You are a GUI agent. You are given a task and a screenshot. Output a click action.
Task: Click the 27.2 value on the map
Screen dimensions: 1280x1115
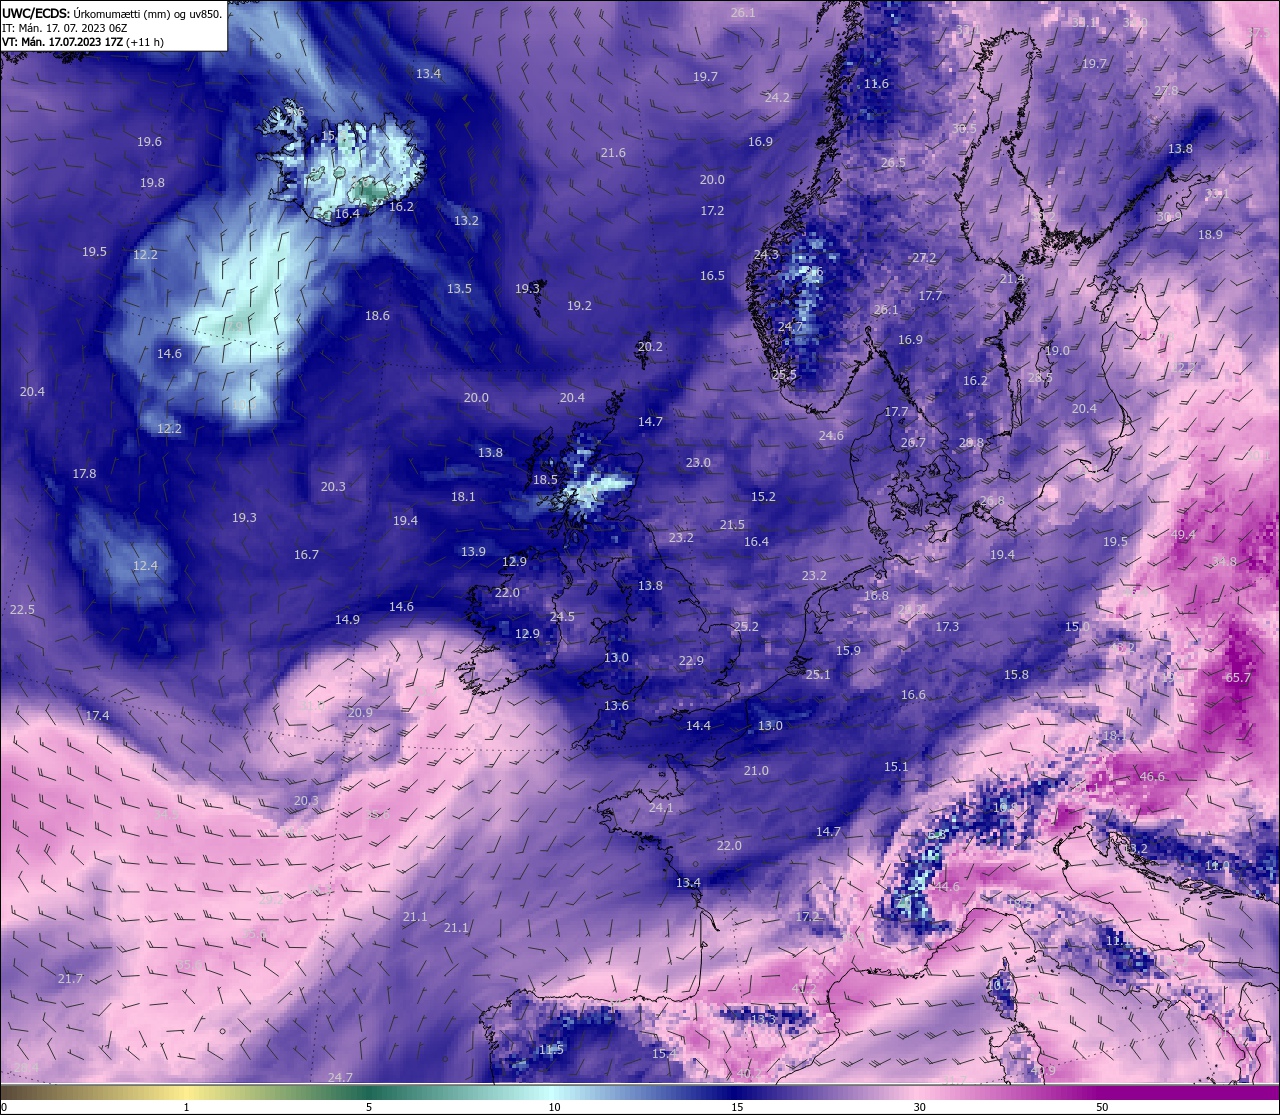point(924,258)
